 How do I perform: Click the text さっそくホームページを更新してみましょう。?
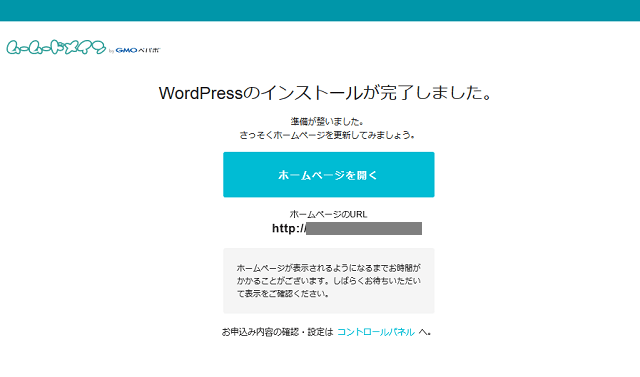[x=327, y=135]
